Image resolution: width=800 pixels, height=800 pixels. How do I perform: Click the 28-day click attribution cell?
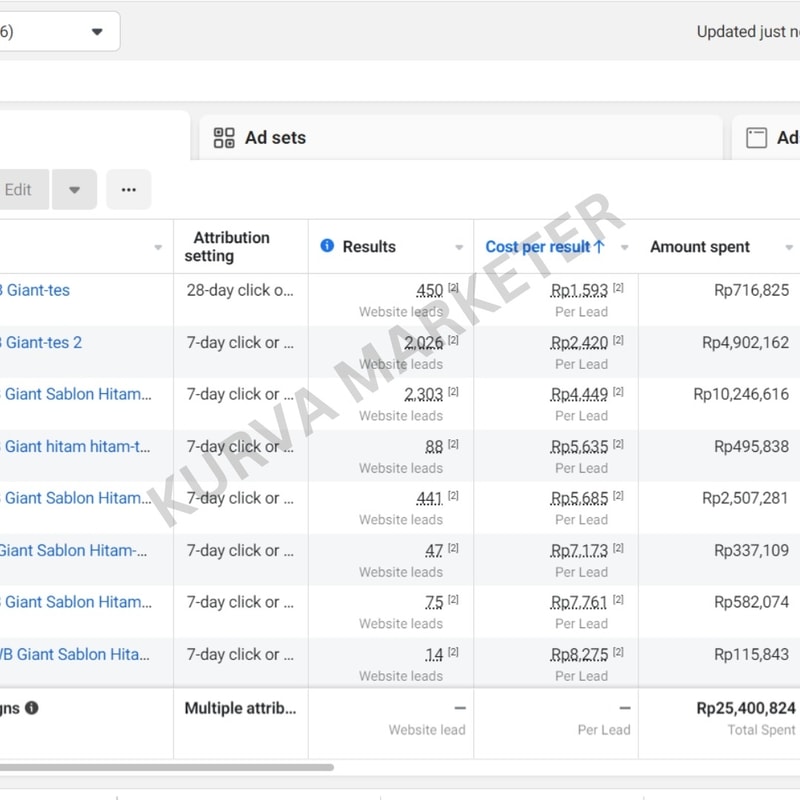tap(240, 290)
